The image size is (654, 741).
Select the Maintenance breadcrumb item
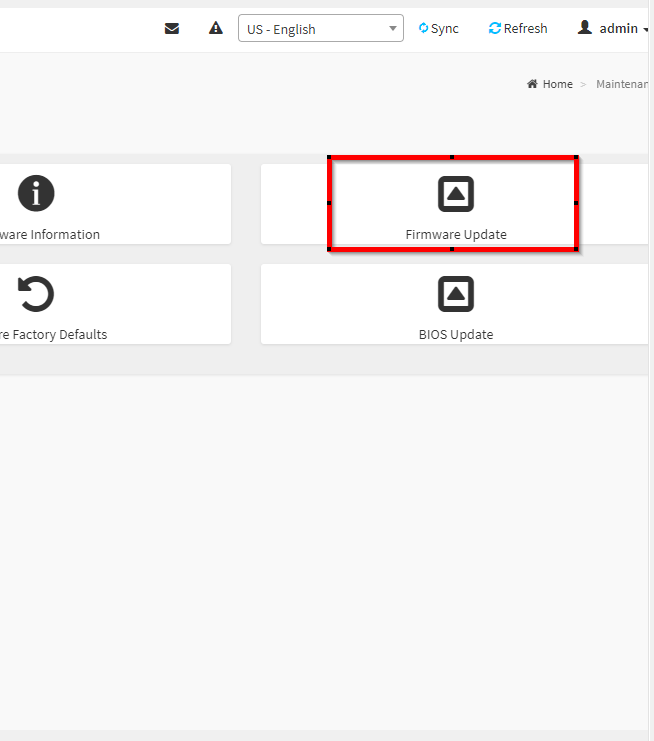622,84
